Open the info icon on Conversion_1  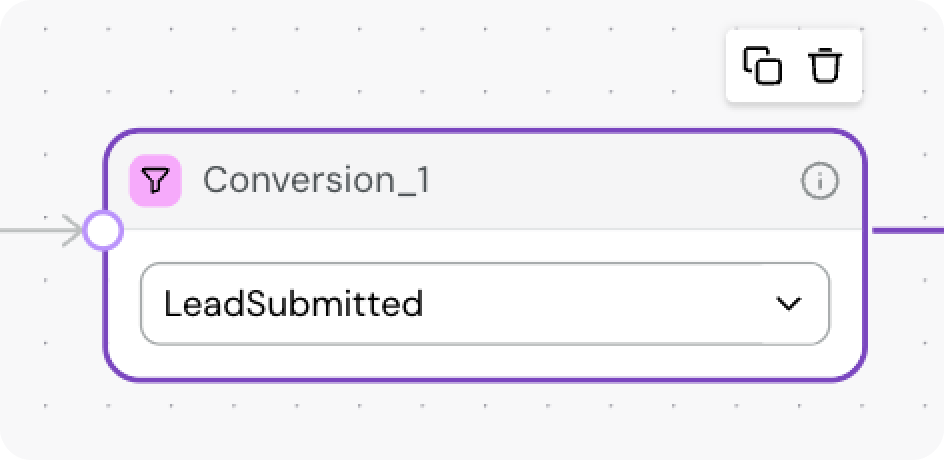[x=819, y=181]
